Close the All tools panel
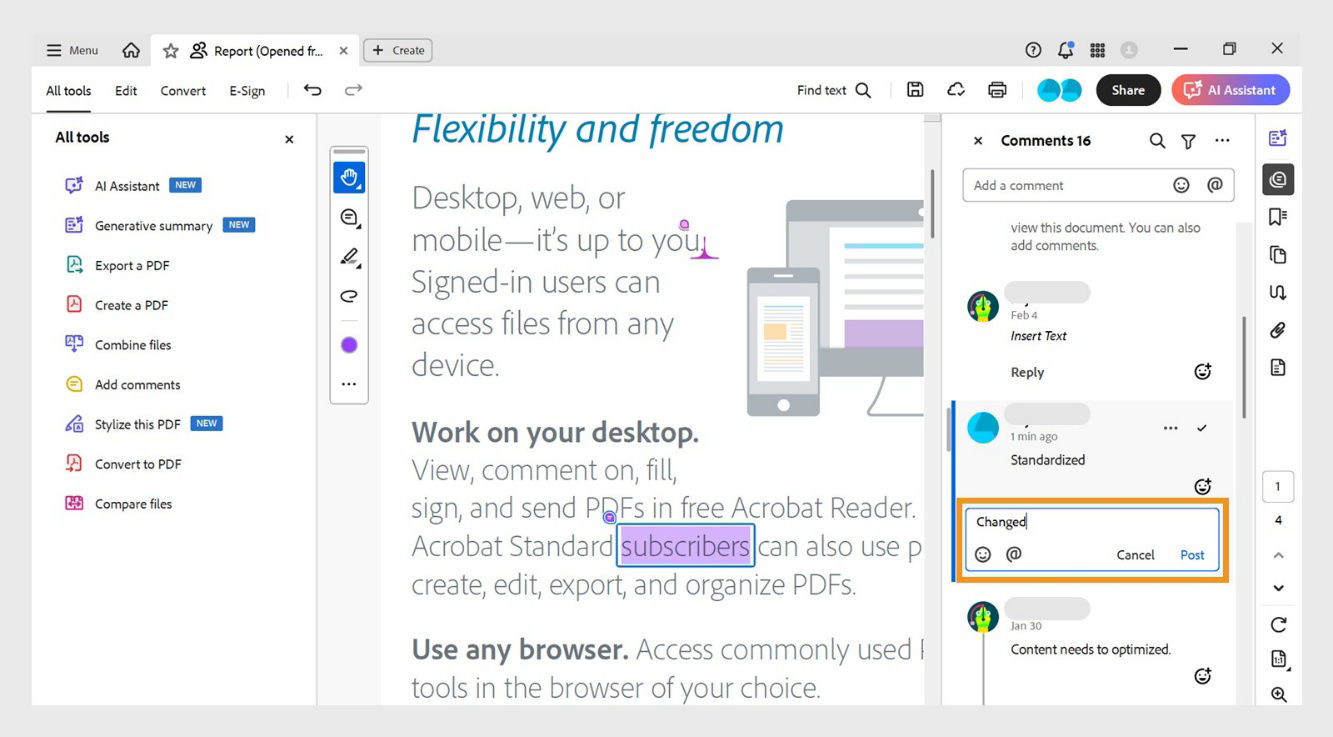This screenshot has height=737, width=1333. coord(289,140)
